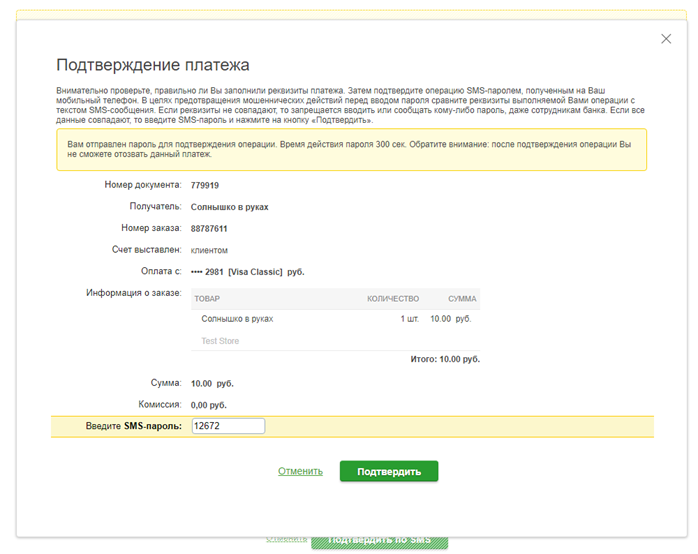Click the Комиссия value 0,00 руб.

tap(209, 405)
